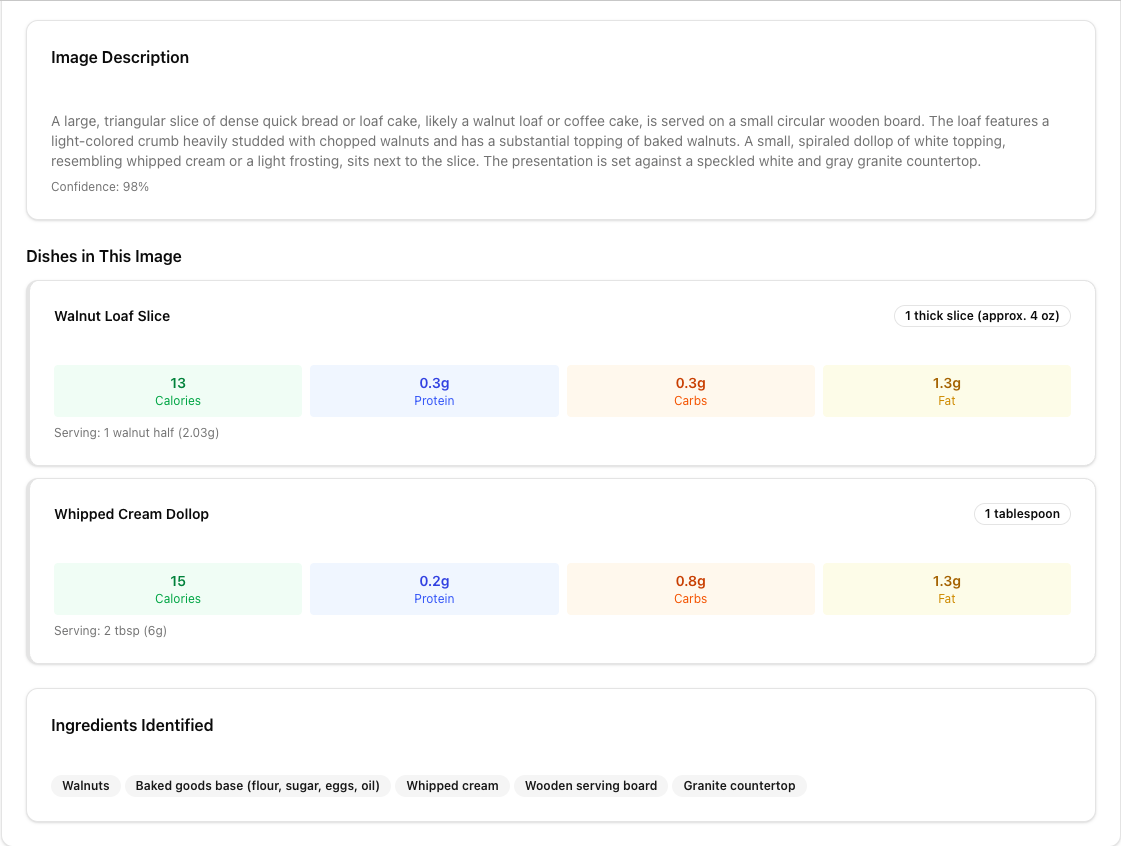
Task: Click the Walnut Loaf Slice dish title
Action: [112, 316]
